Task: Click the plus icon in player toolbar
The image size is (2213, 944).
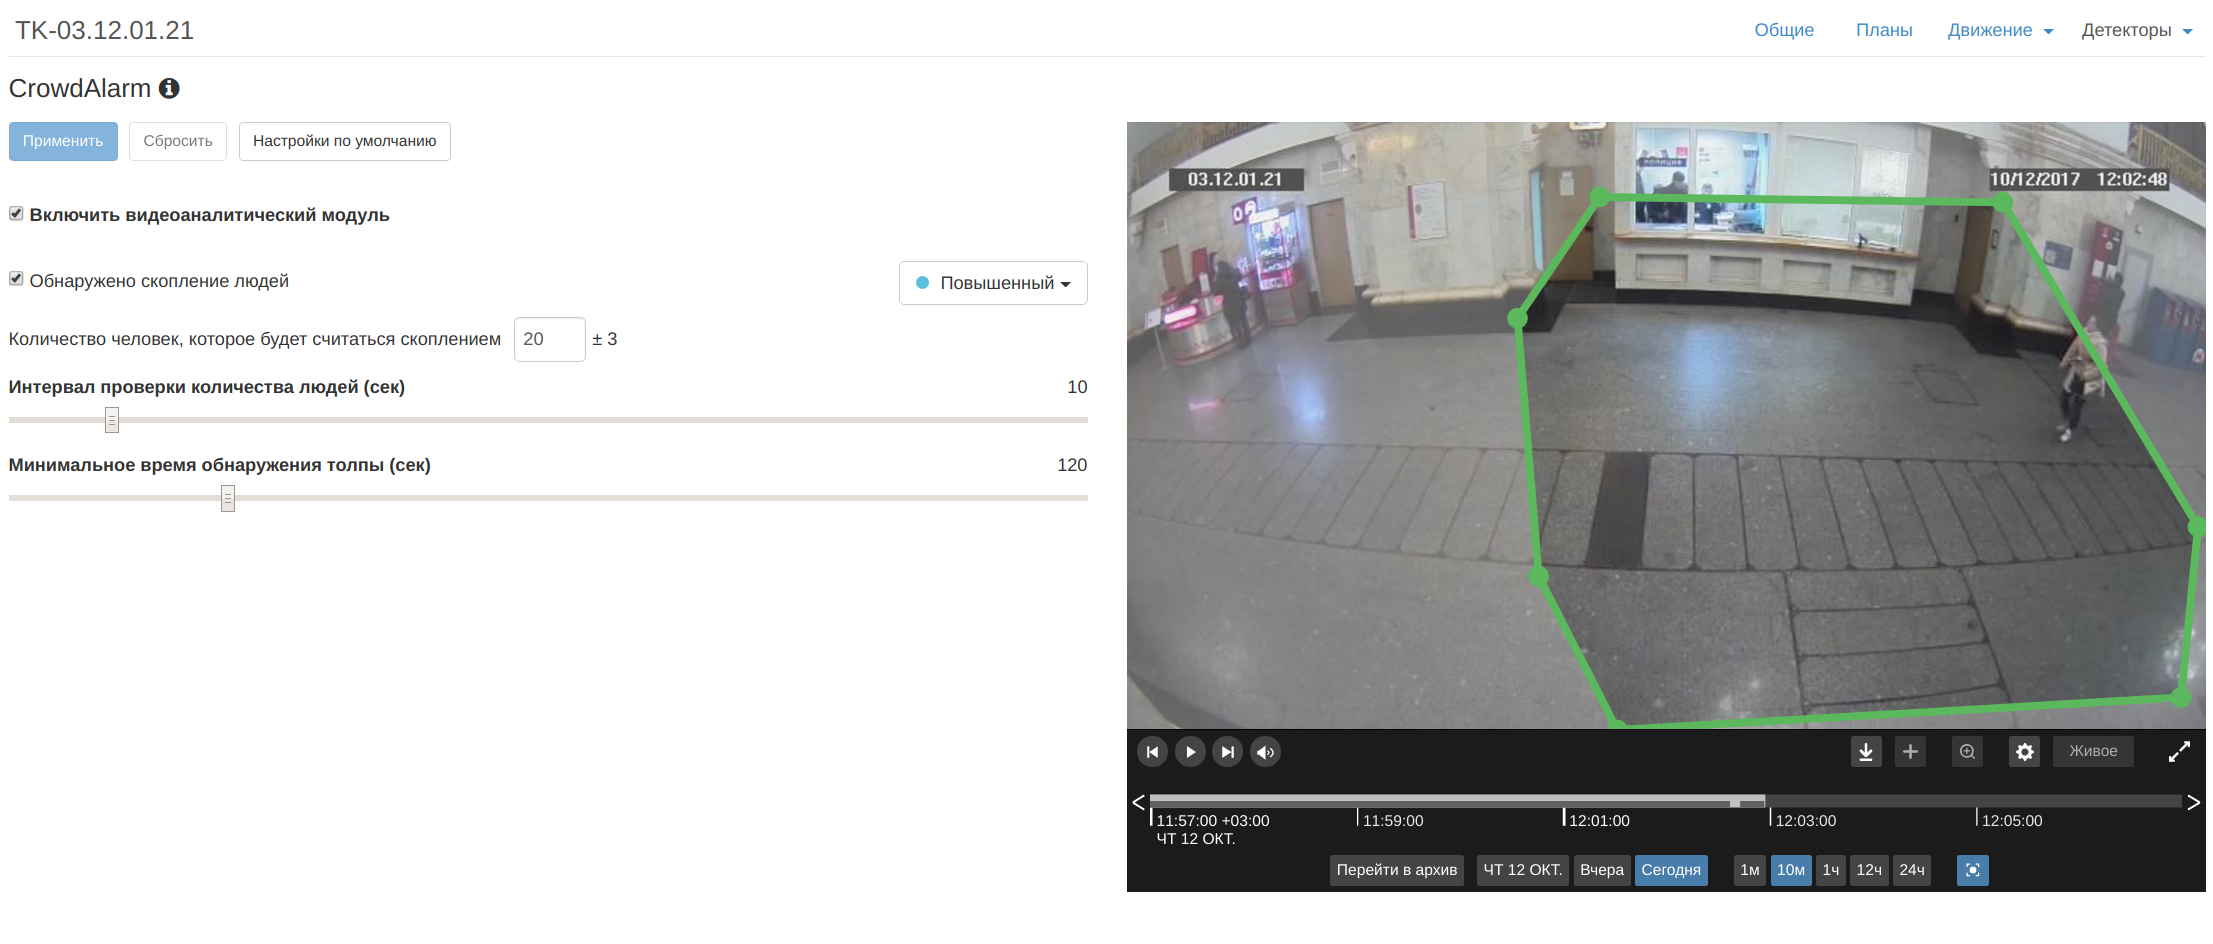Action: tap(1910, 752)
